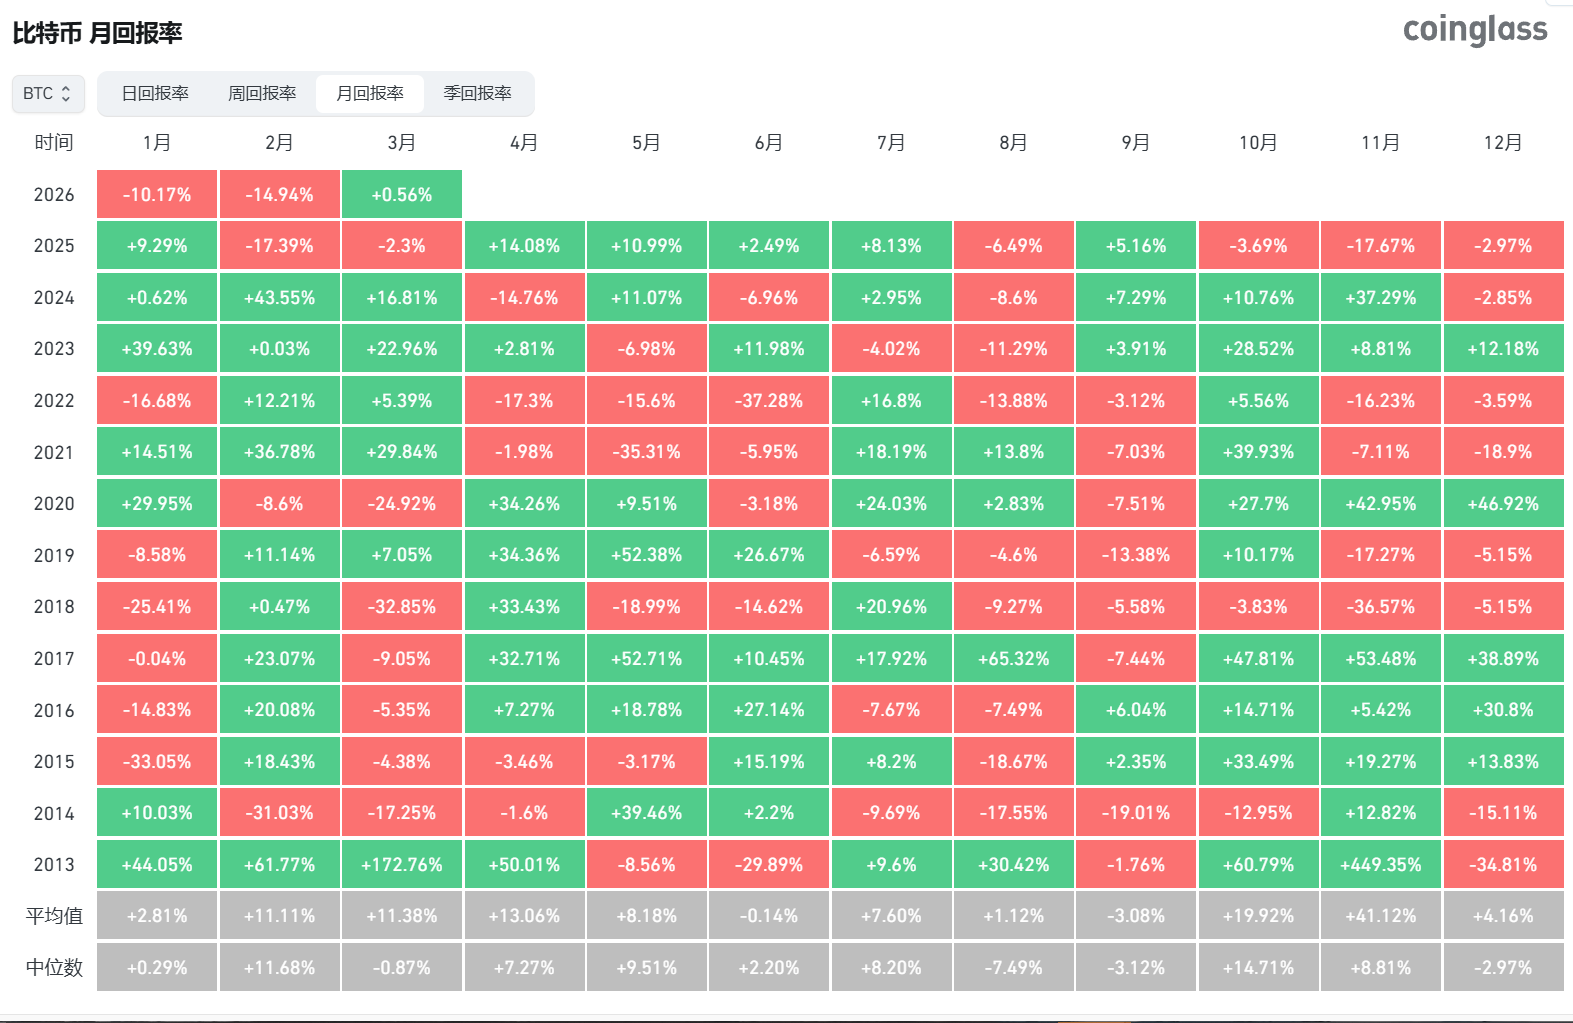The width and height of the screenshot is (1573, 1023).
Task: Click the 2026 January -10.17% cell
Action: [157, 195]
